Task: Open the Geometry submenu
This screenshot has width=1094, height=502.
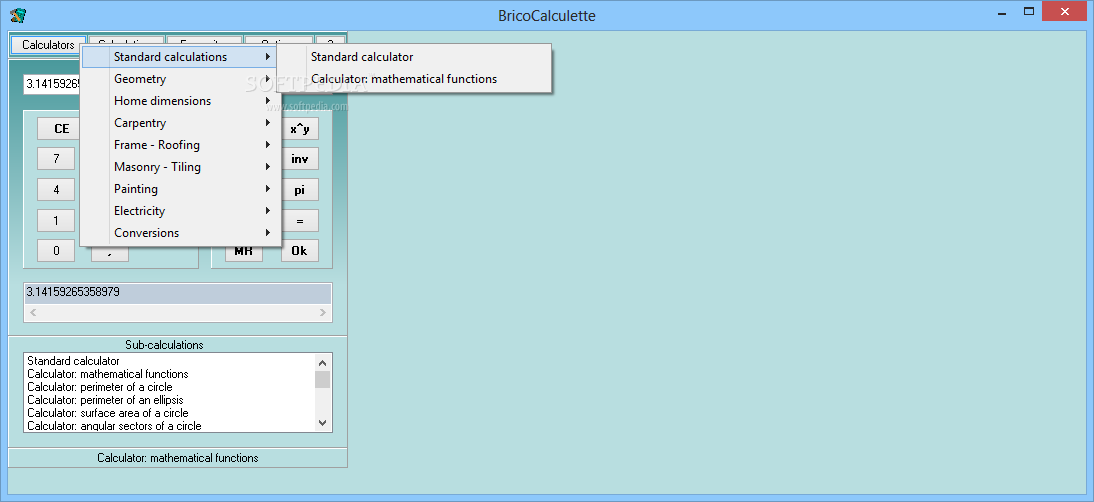Action: [181, 79]
